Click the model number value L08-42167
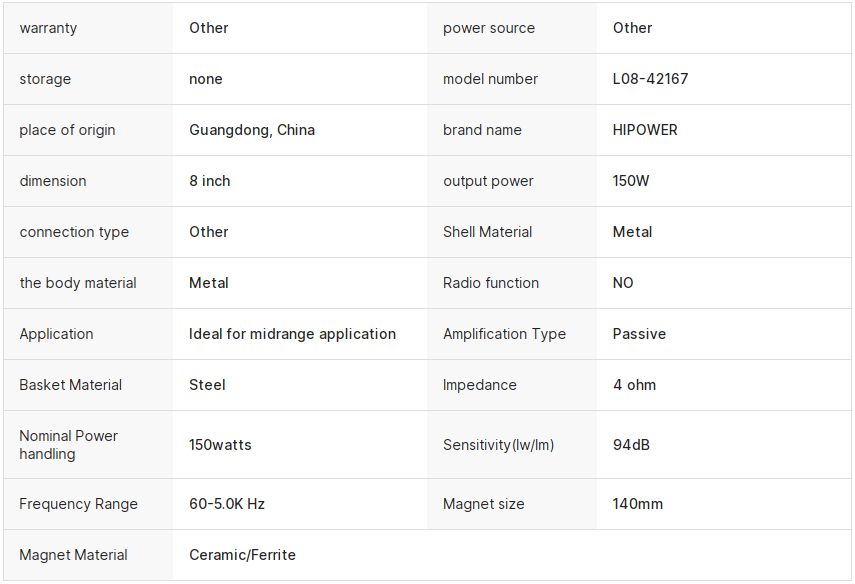This screenshot has height=584, width=855. [650, 79]
